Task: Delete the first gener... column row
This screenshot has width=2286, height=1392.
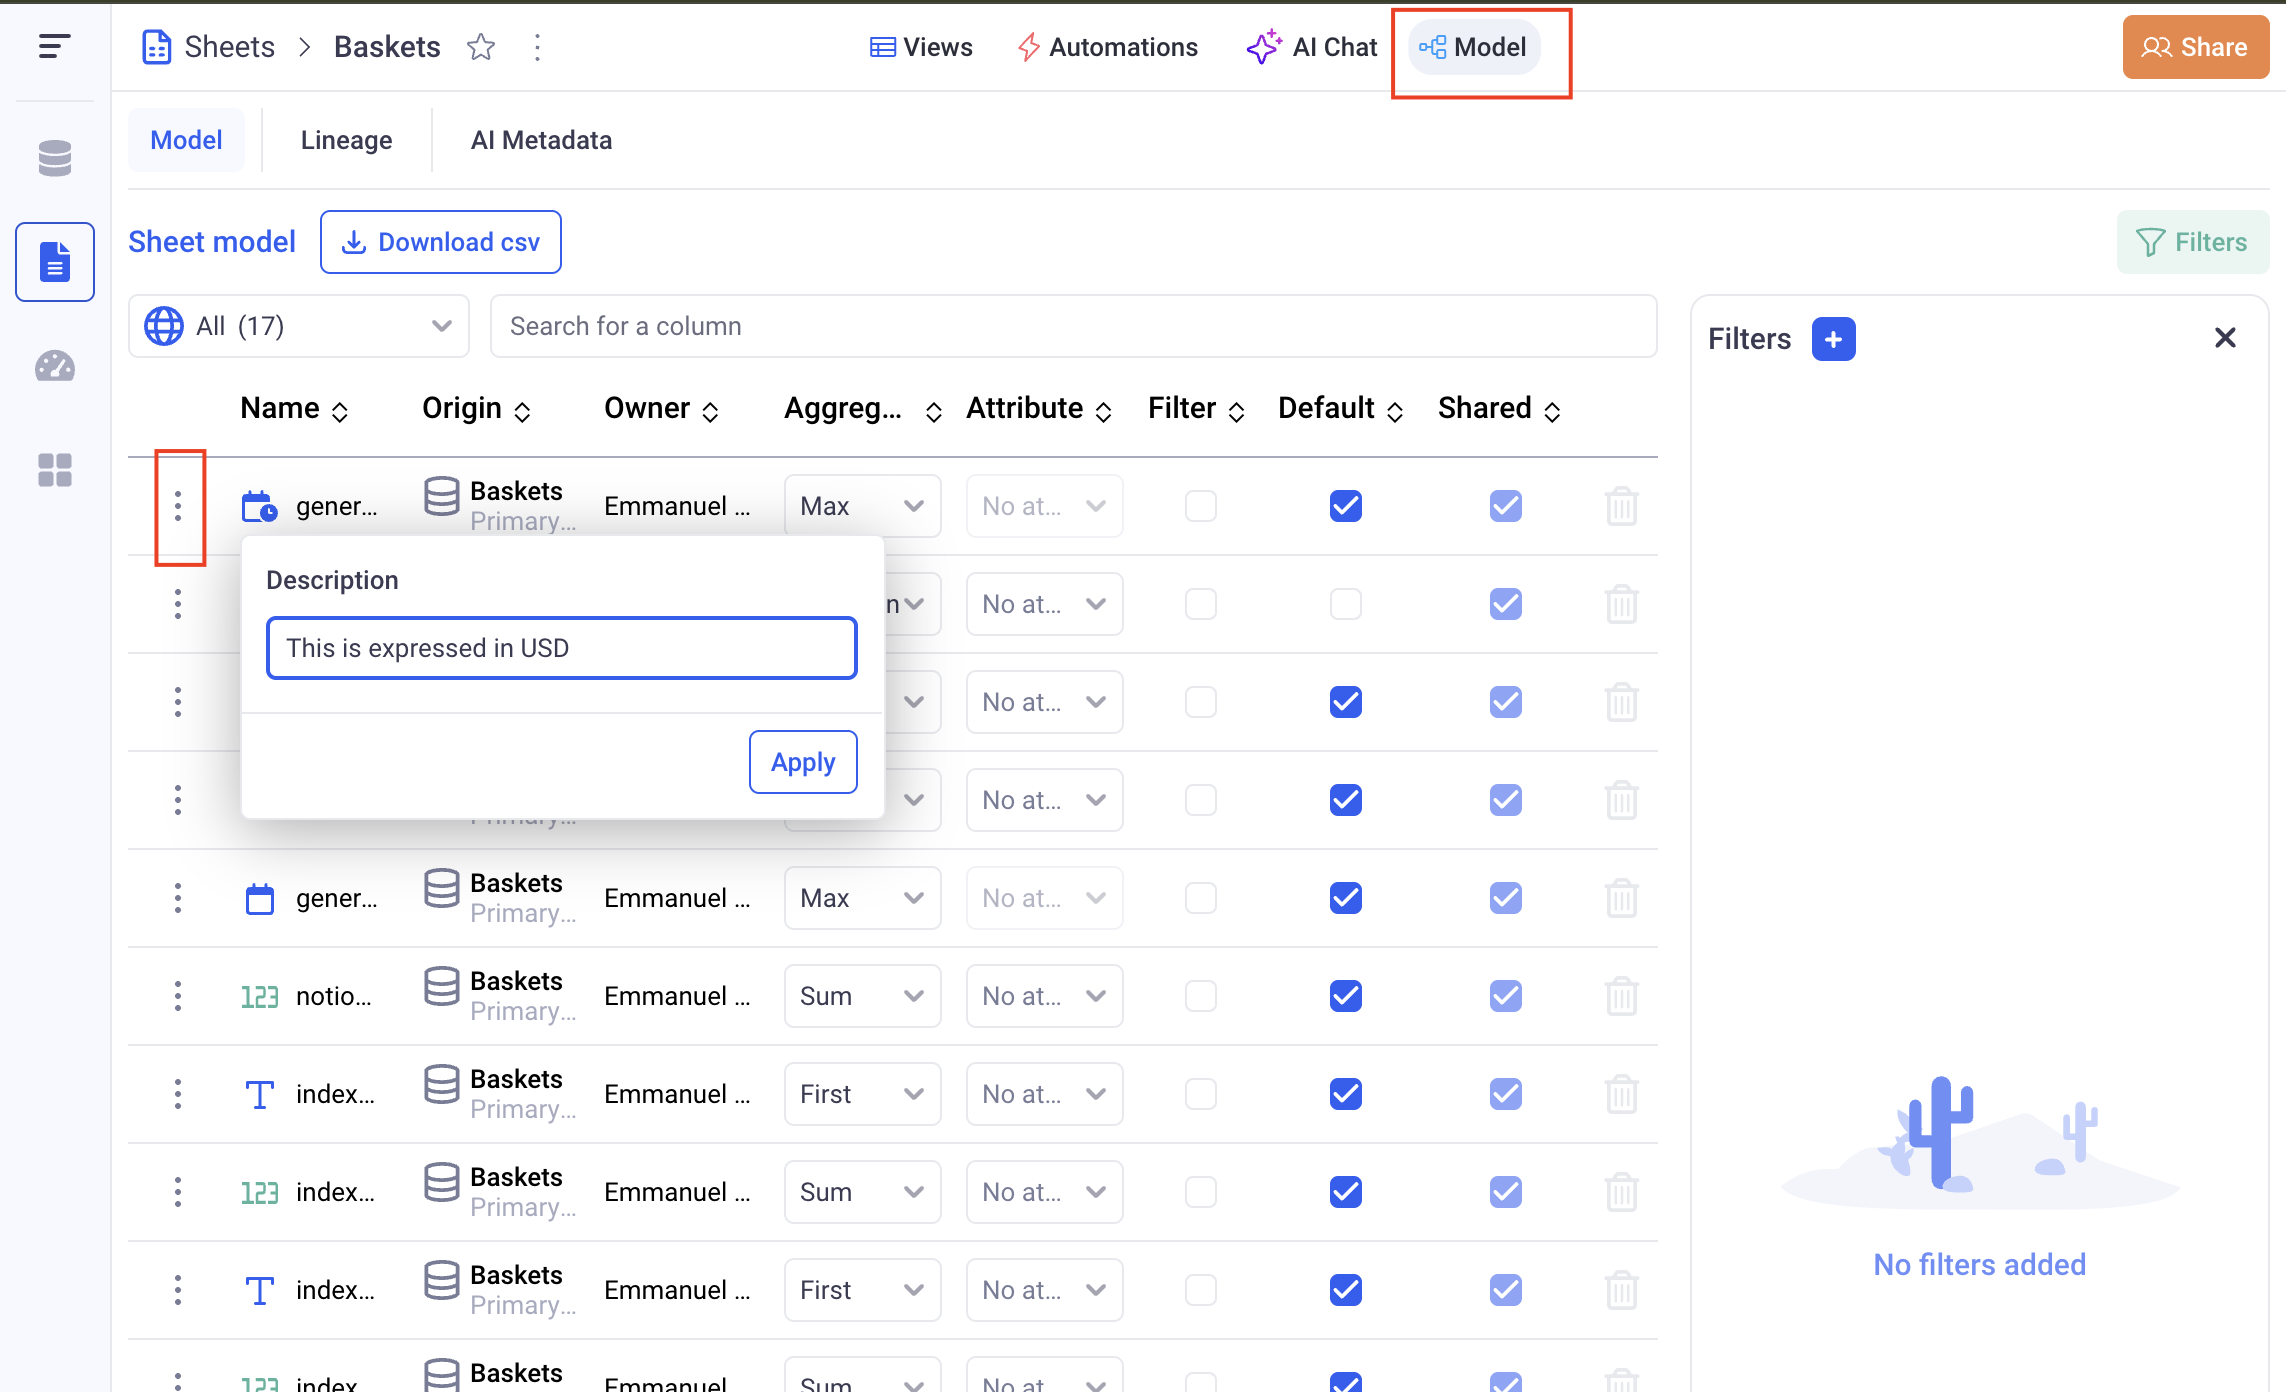Action: pyautogui.click(x=1621, y=506)
